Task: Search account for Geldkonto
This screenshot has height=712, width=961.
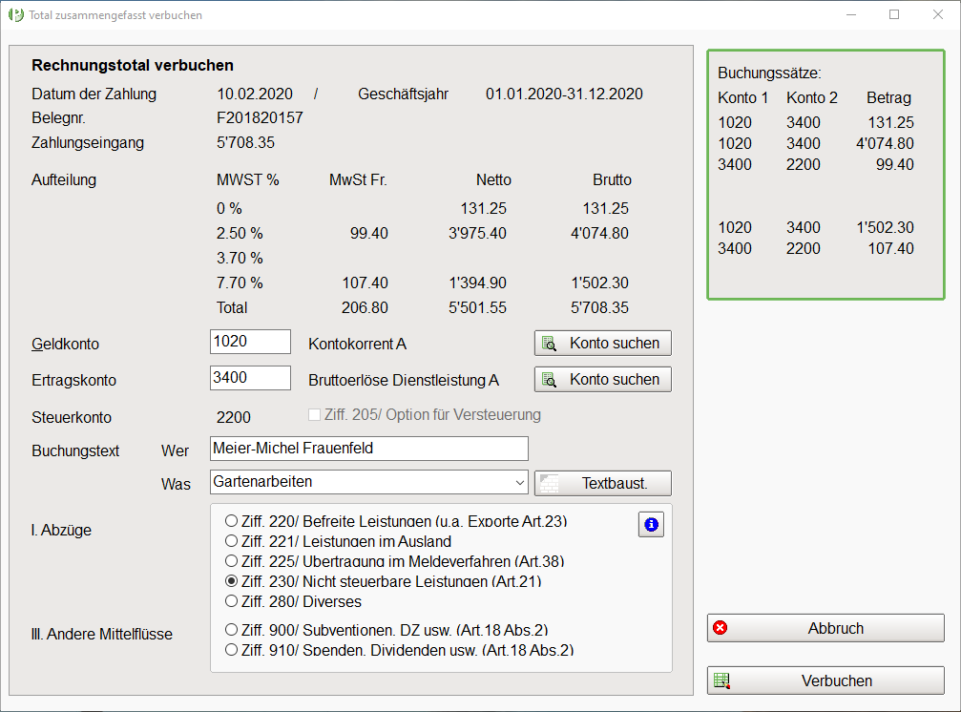Action: click(x=603, y=343)
